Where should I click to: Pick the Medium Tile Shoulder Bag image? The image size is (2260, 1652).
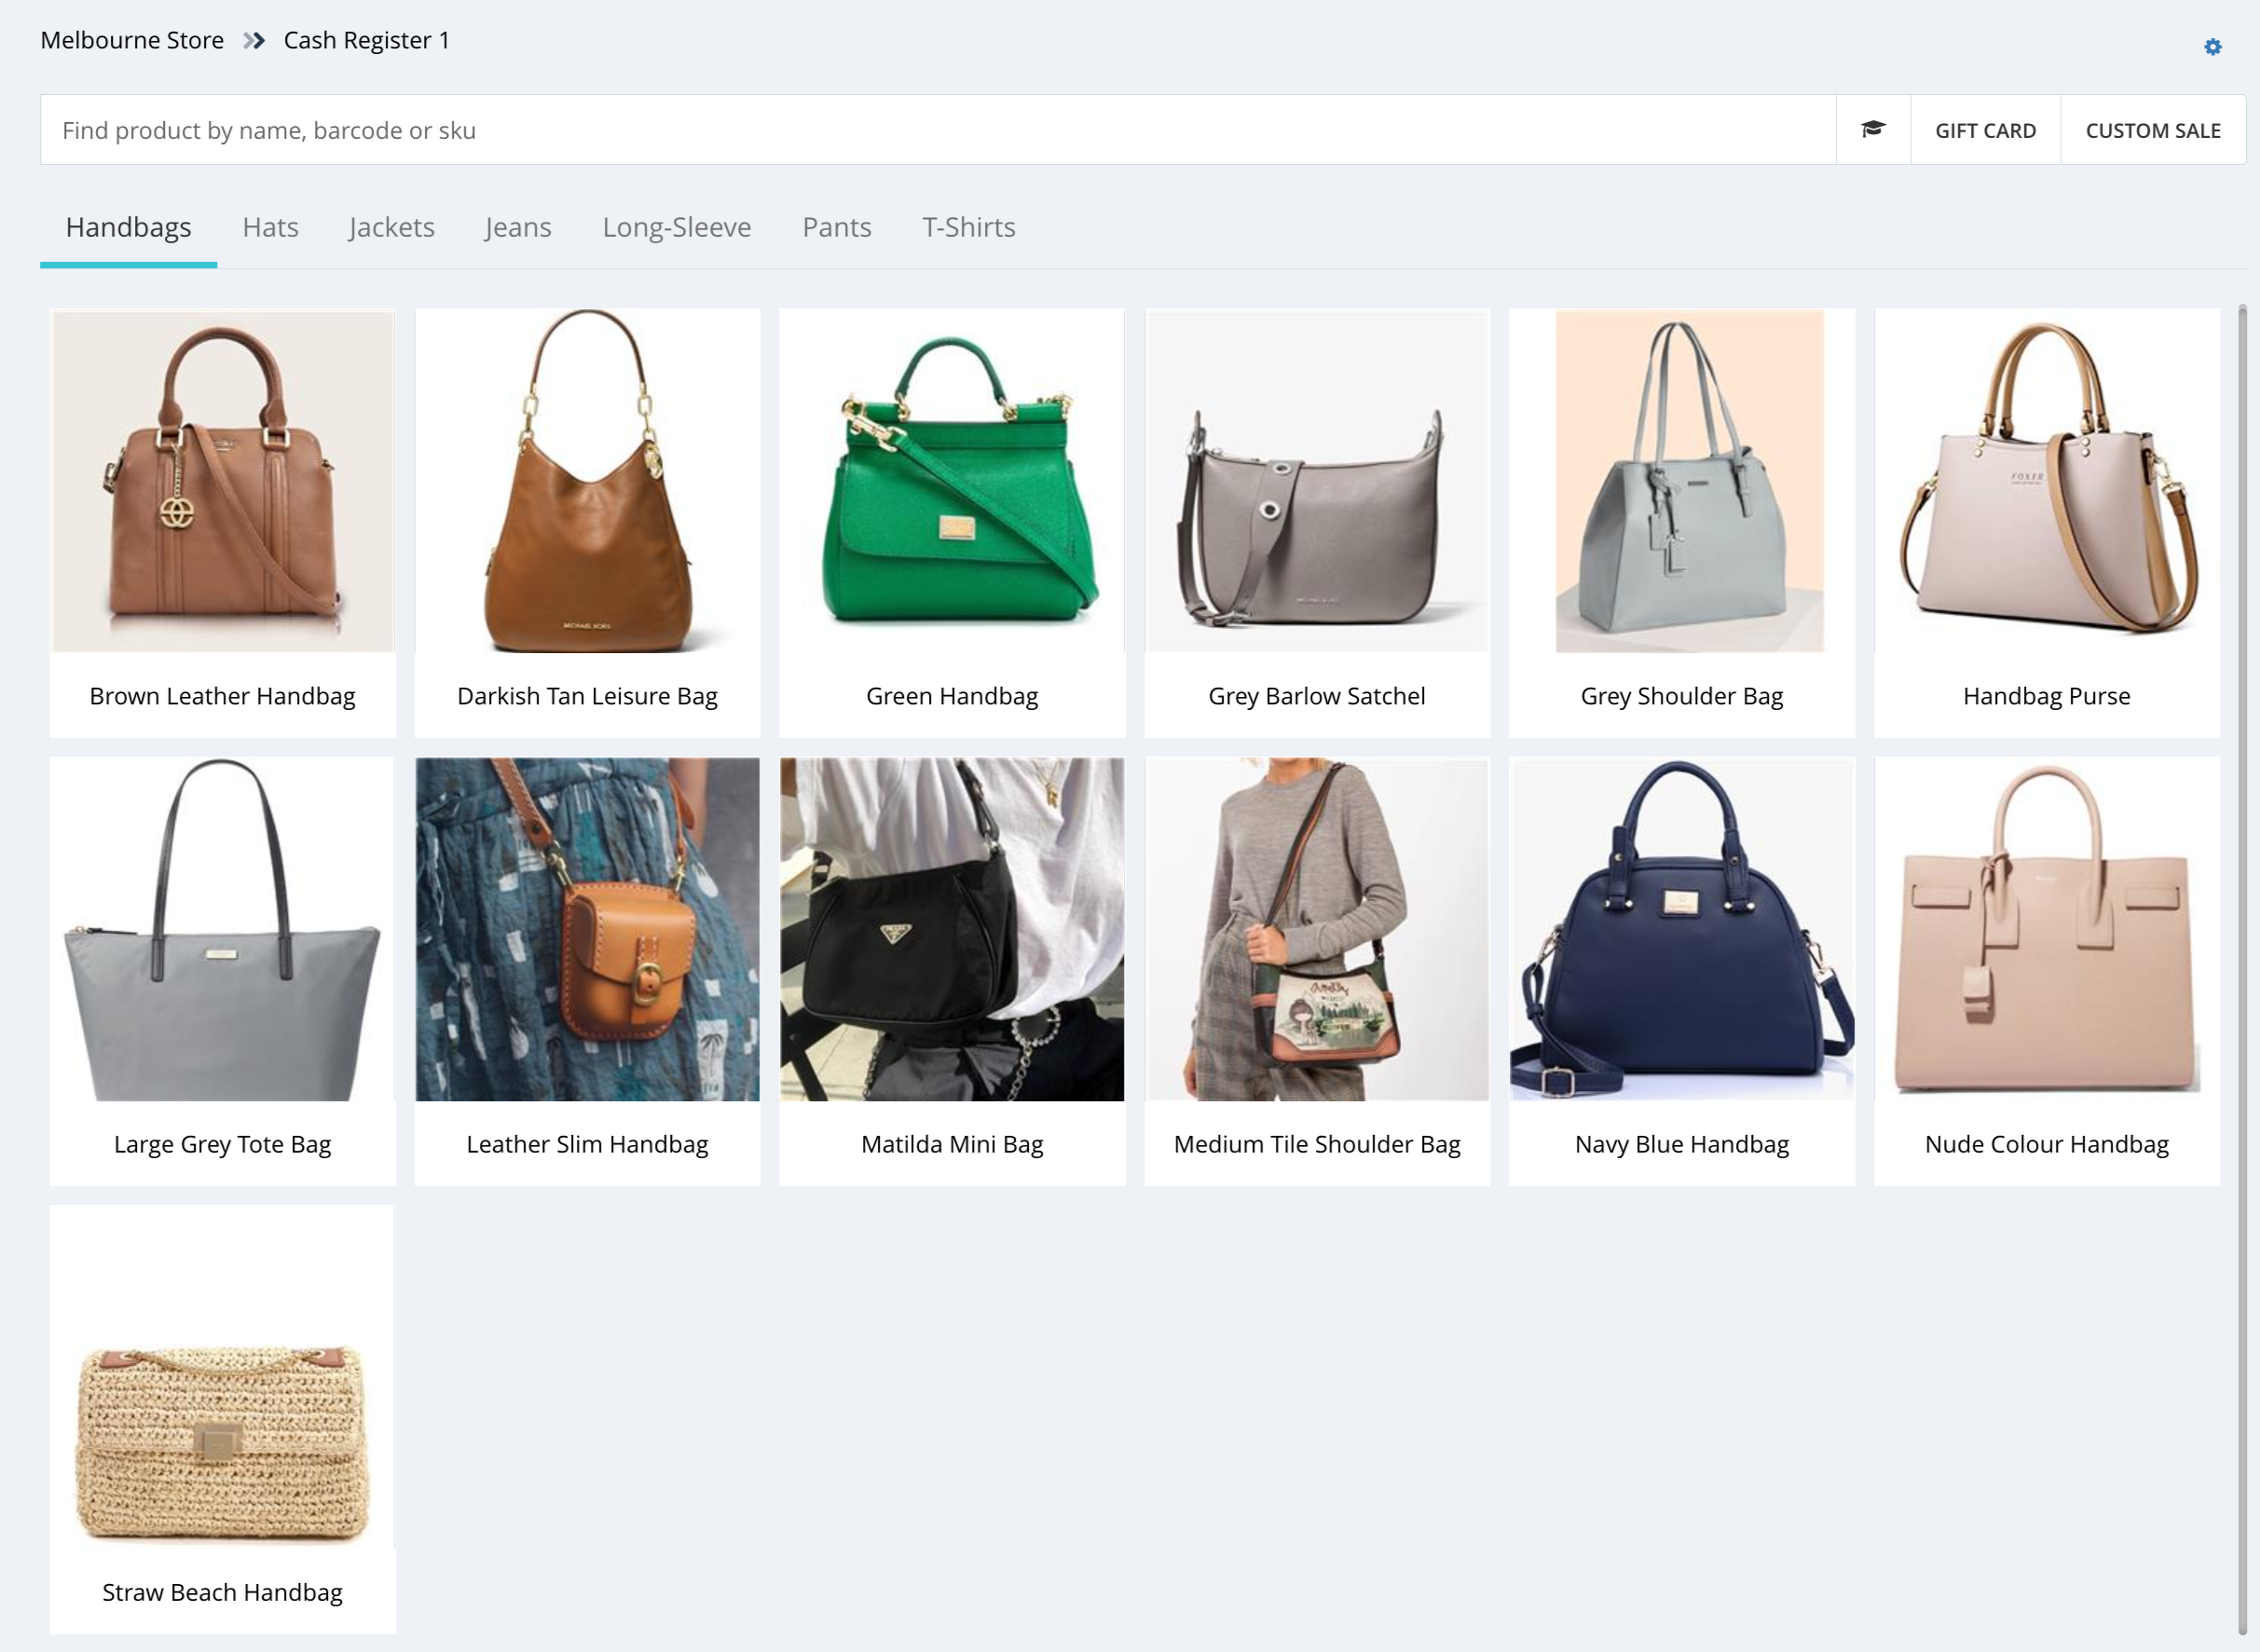tap(1316, 929)
